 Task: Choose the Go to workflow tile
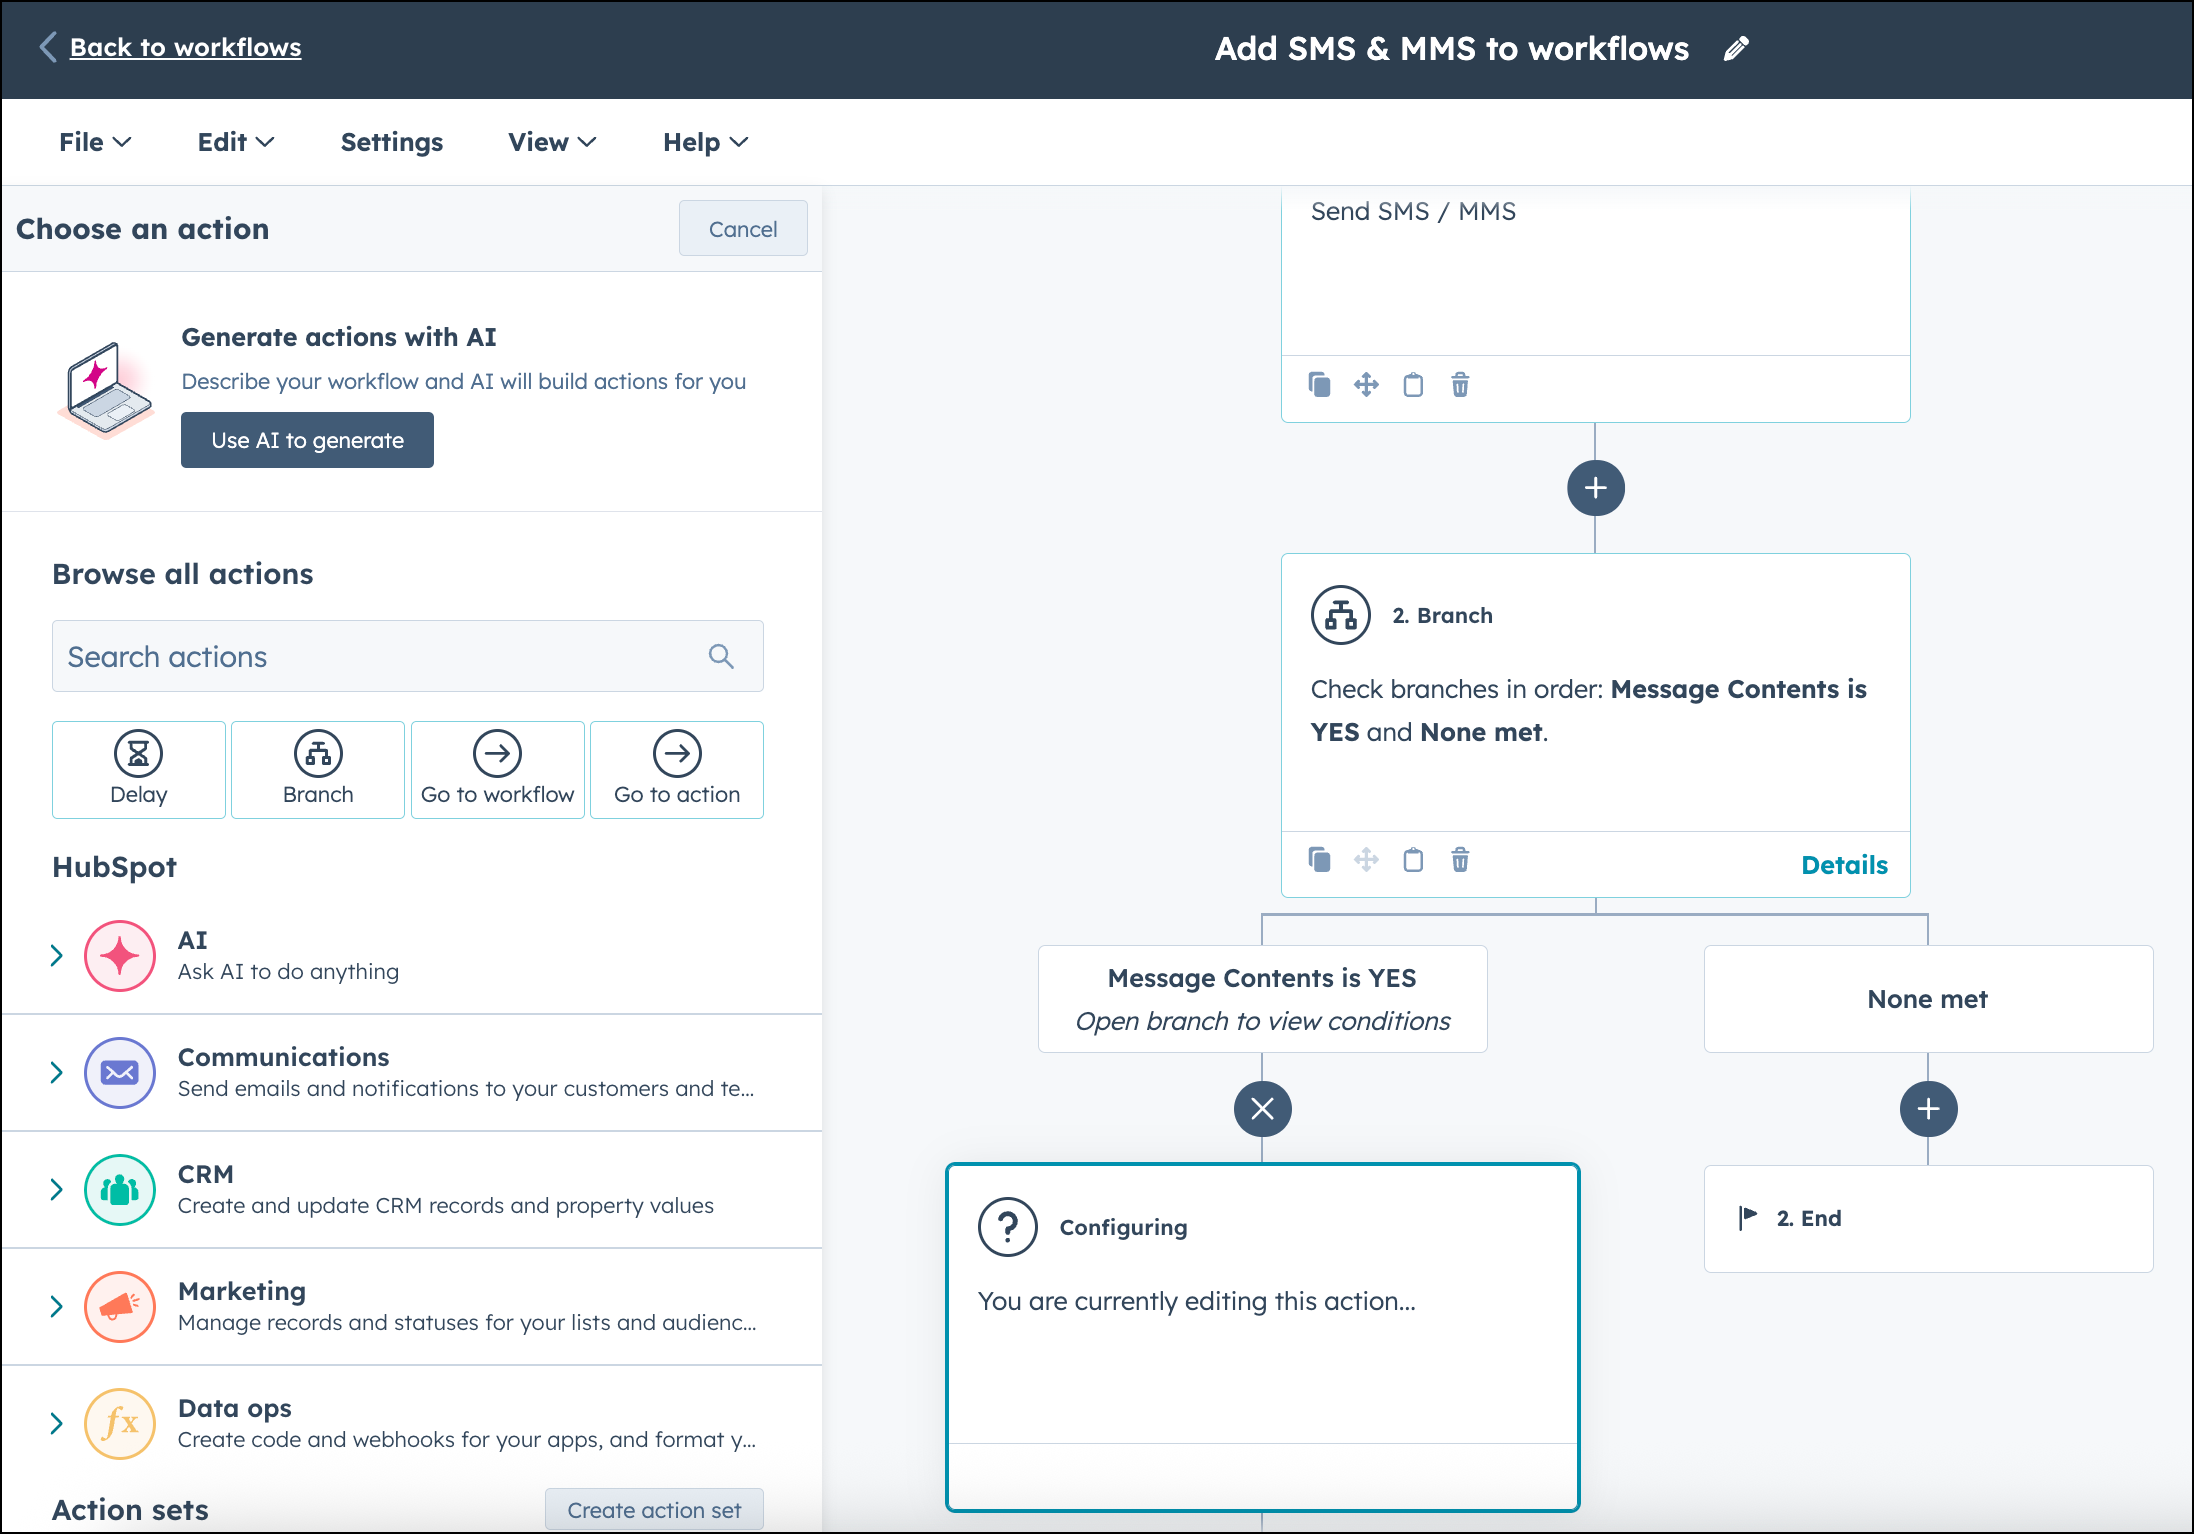click(x=498, y=769)
